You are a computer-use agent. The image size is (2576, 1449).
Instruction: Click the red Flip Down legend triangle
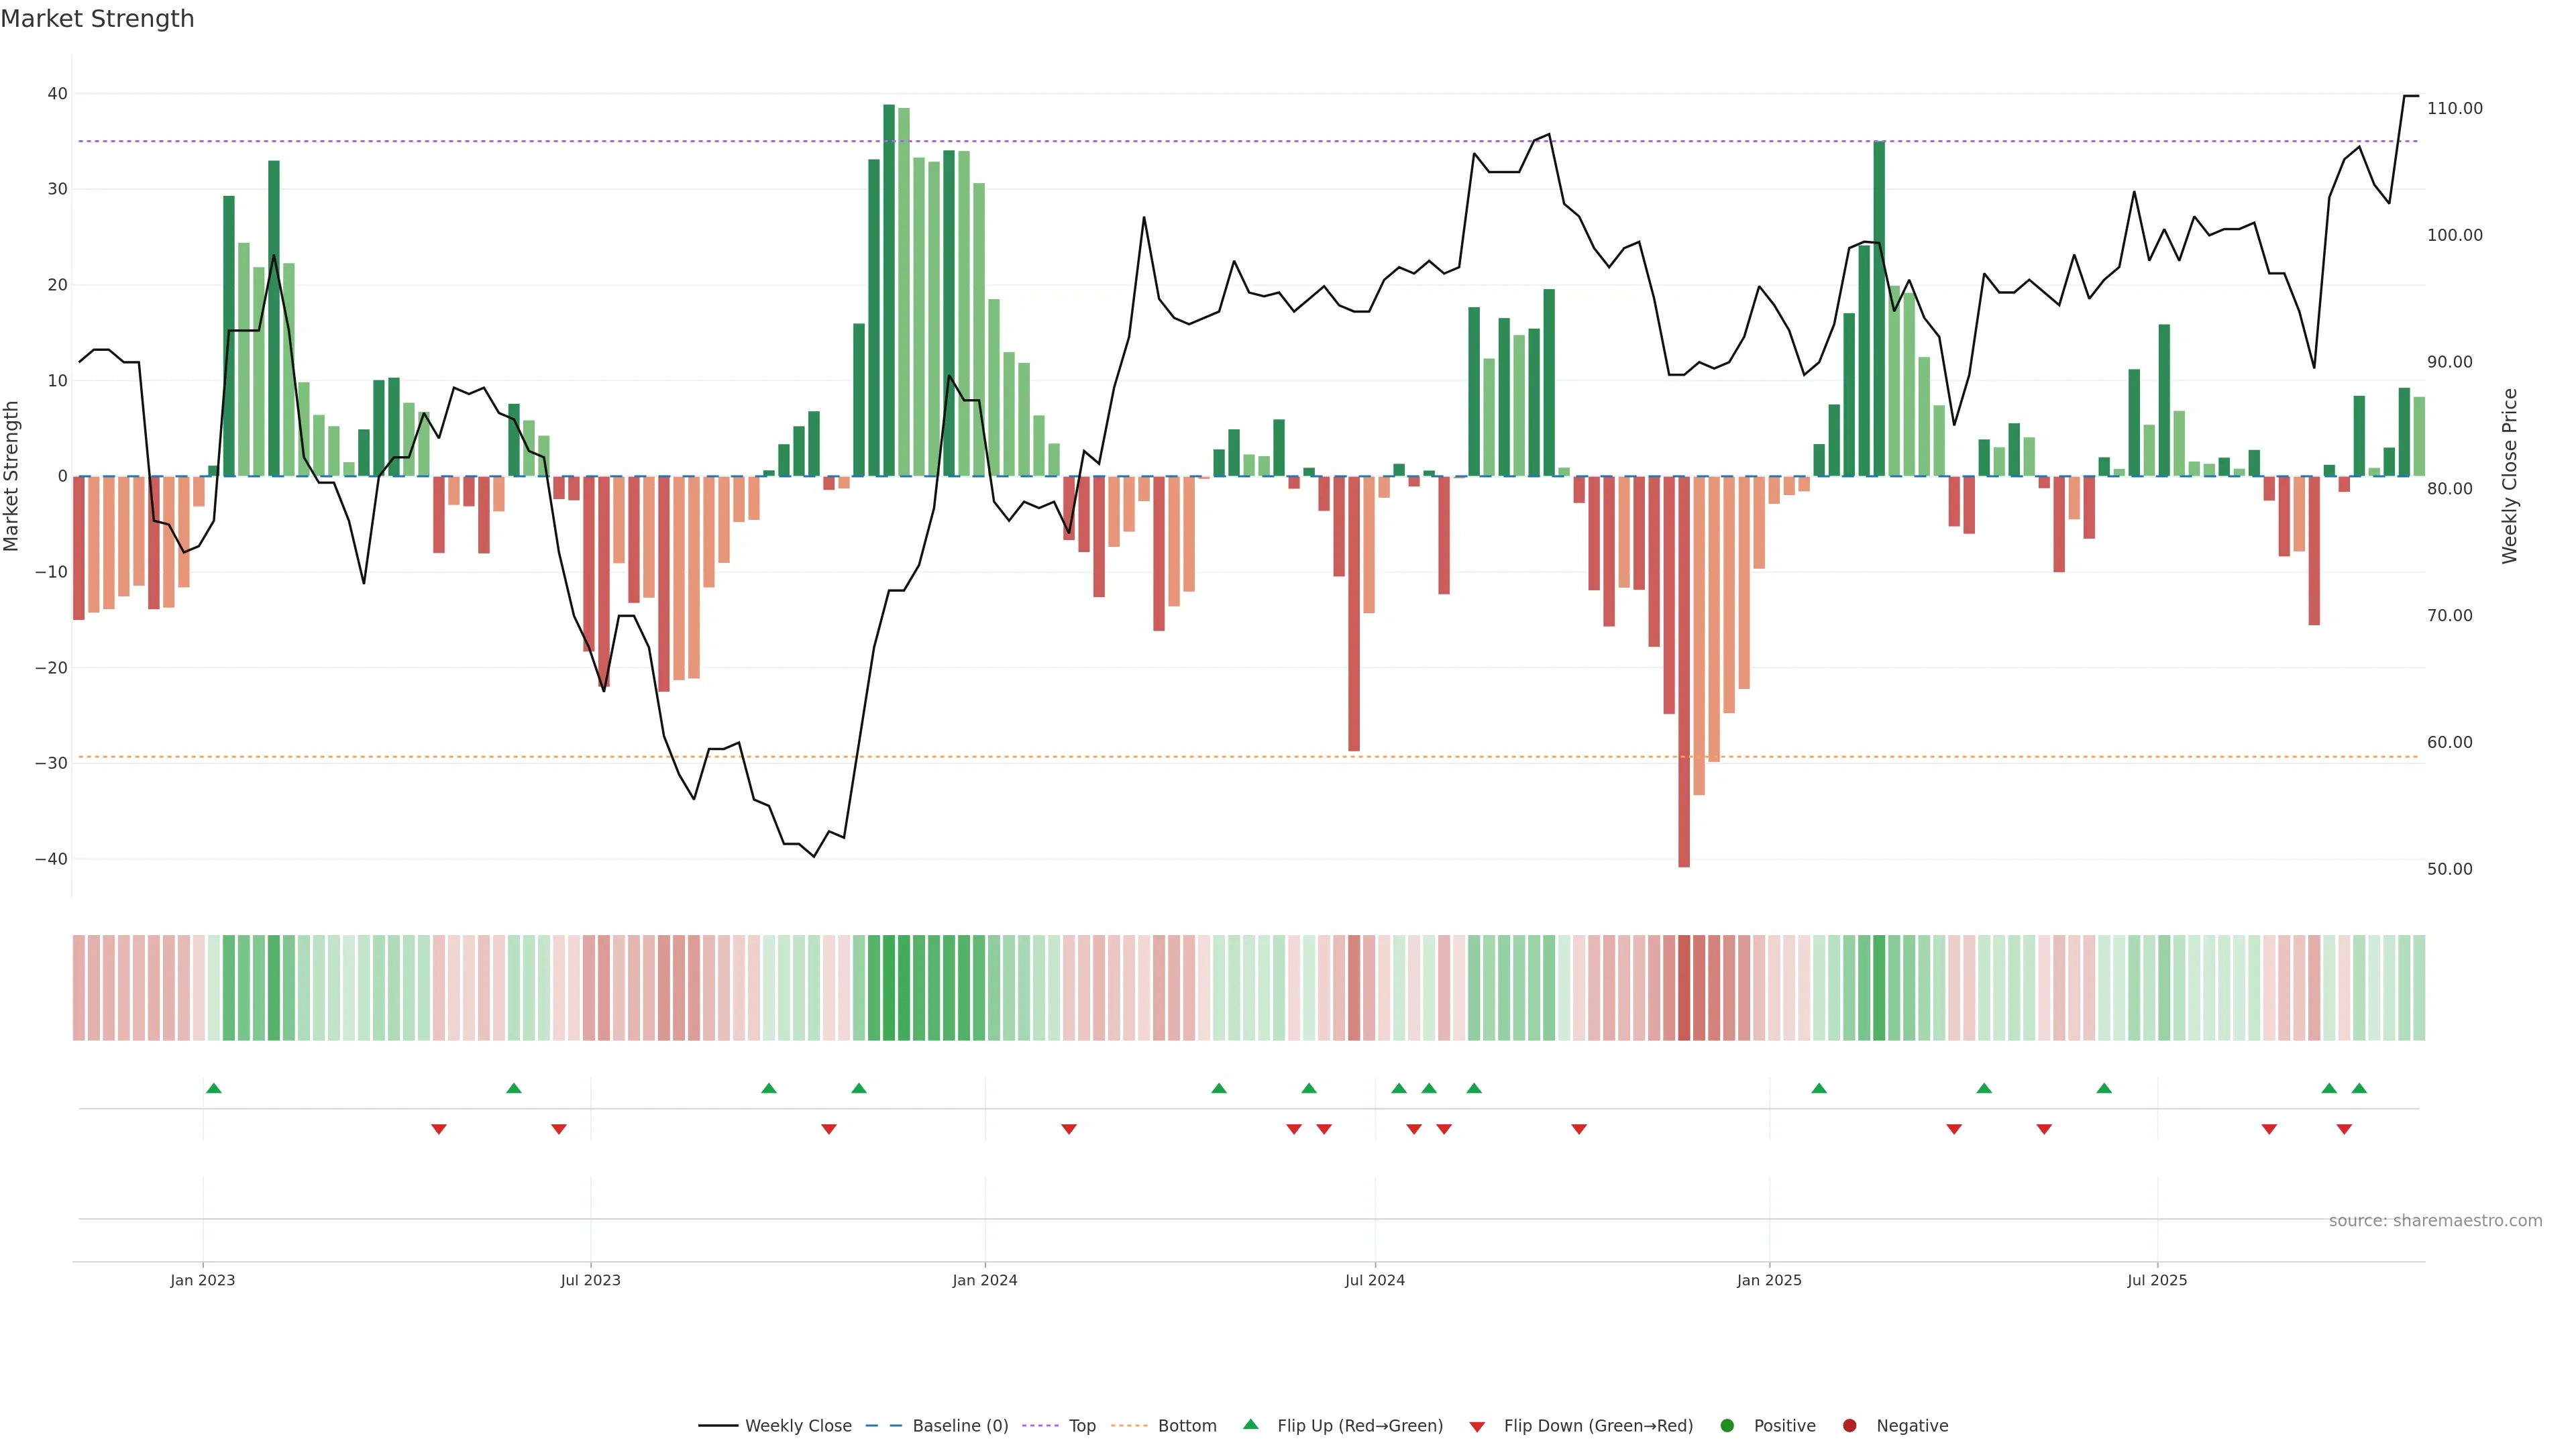[x=1477, y=1426]
